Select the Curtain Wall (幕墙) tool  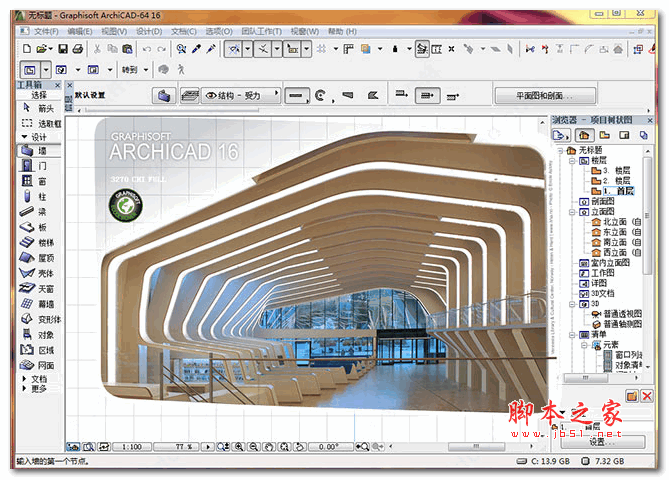[x=39, y=304]
